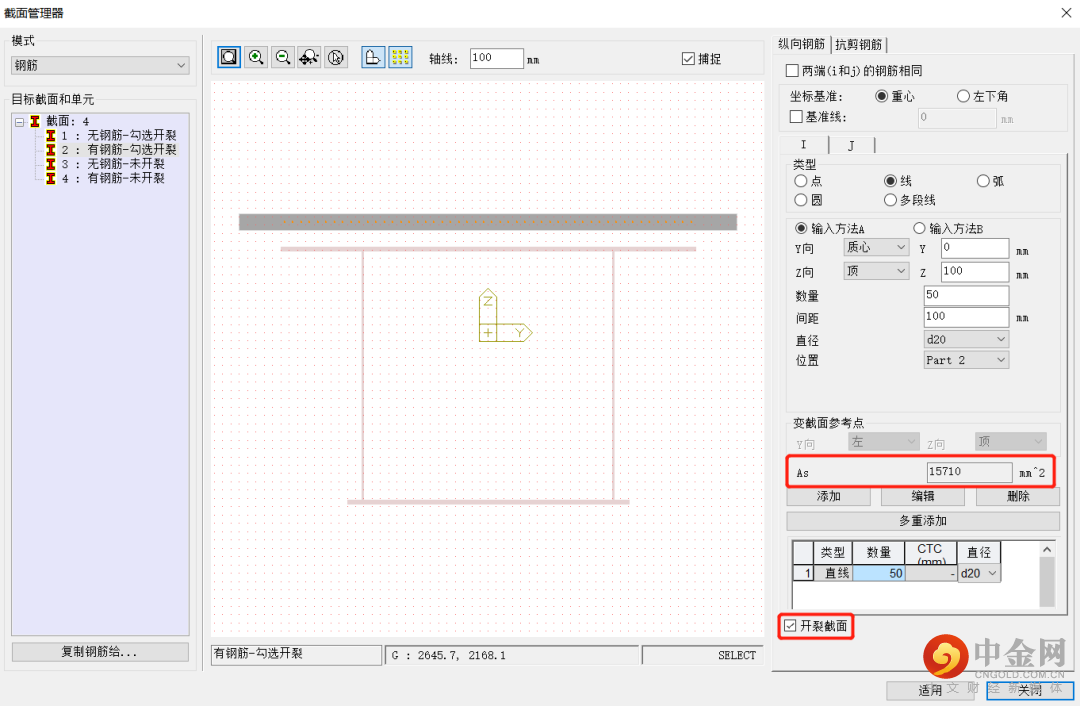Click the Y coordinate input field
This screenshot has width=1080, height=706.
tap(975, 248)
